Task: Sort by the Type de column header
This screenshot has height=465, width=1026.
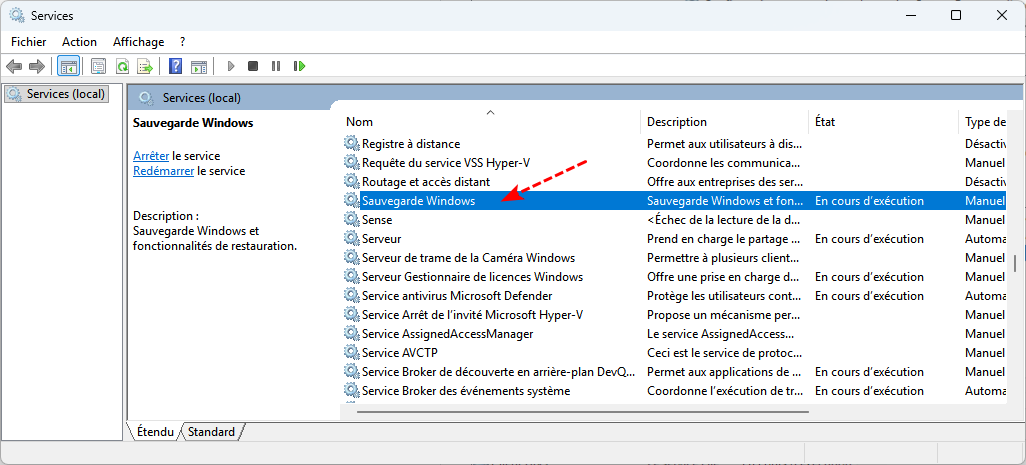Action: [985, 122]
